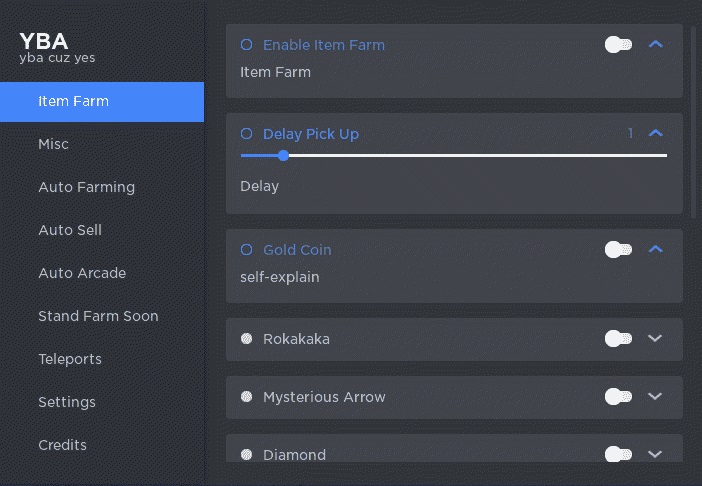Click the circle icon beside Delay Pick Up
Screen dimensions: 702x486
247,134
